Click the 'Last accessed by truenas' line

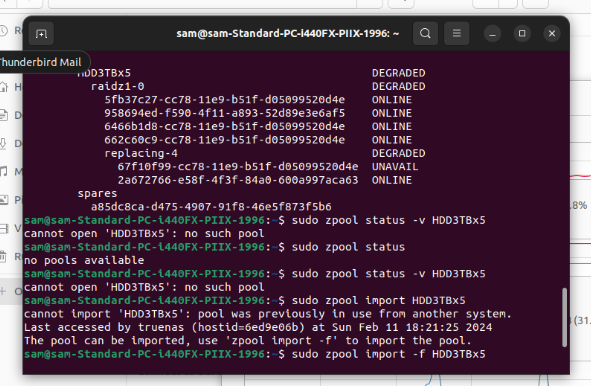tap(258, 328)
